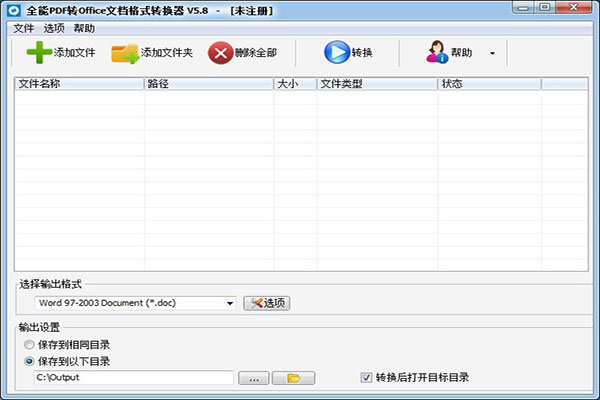The image size is (600, 400).
Task: Click the red Delete All (删除全部) icon
Action: click(220, 53)
